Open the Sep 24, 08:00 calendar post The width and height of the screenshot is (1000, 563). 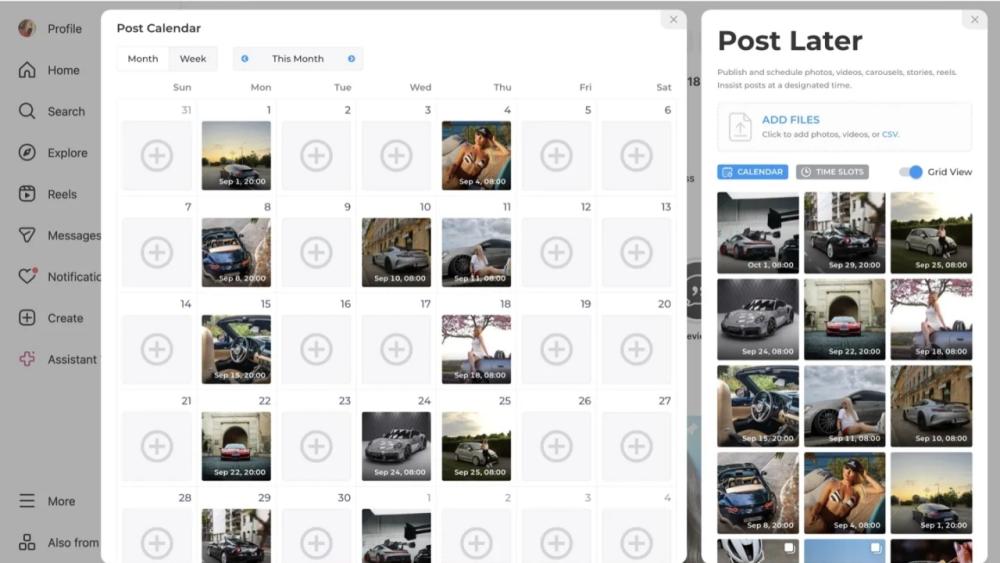tap(396, 446)
